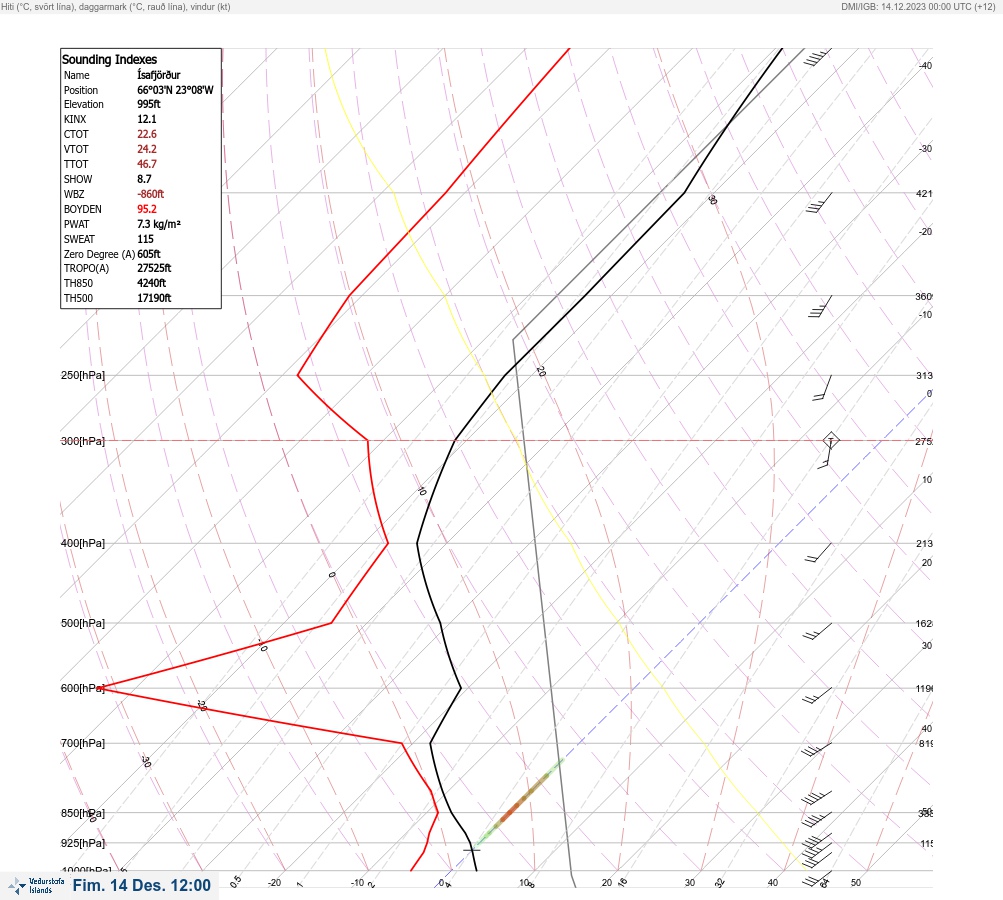The width and height of the screenshot is (1003, 900).
Task: Click the '925[hPa]' pressure label
Action: (x=83, y=843)
